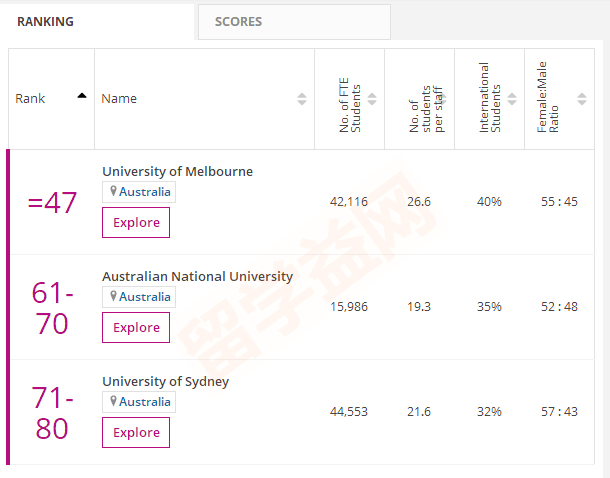Click international students value 32%
Screen dimensions: 610x478
point(489,412)
